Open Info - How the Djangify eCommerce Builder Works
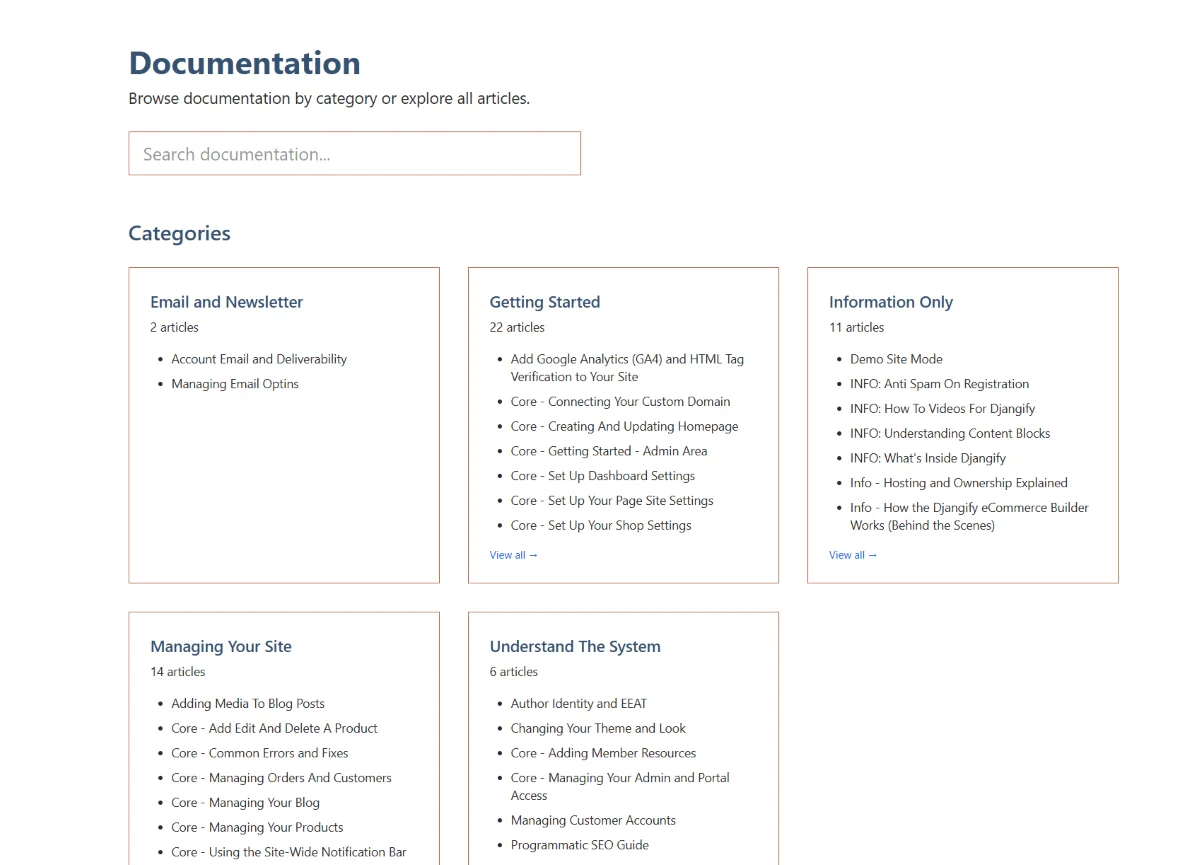The height and width of the screenshot is (865, 1200). tap(969, 516)
